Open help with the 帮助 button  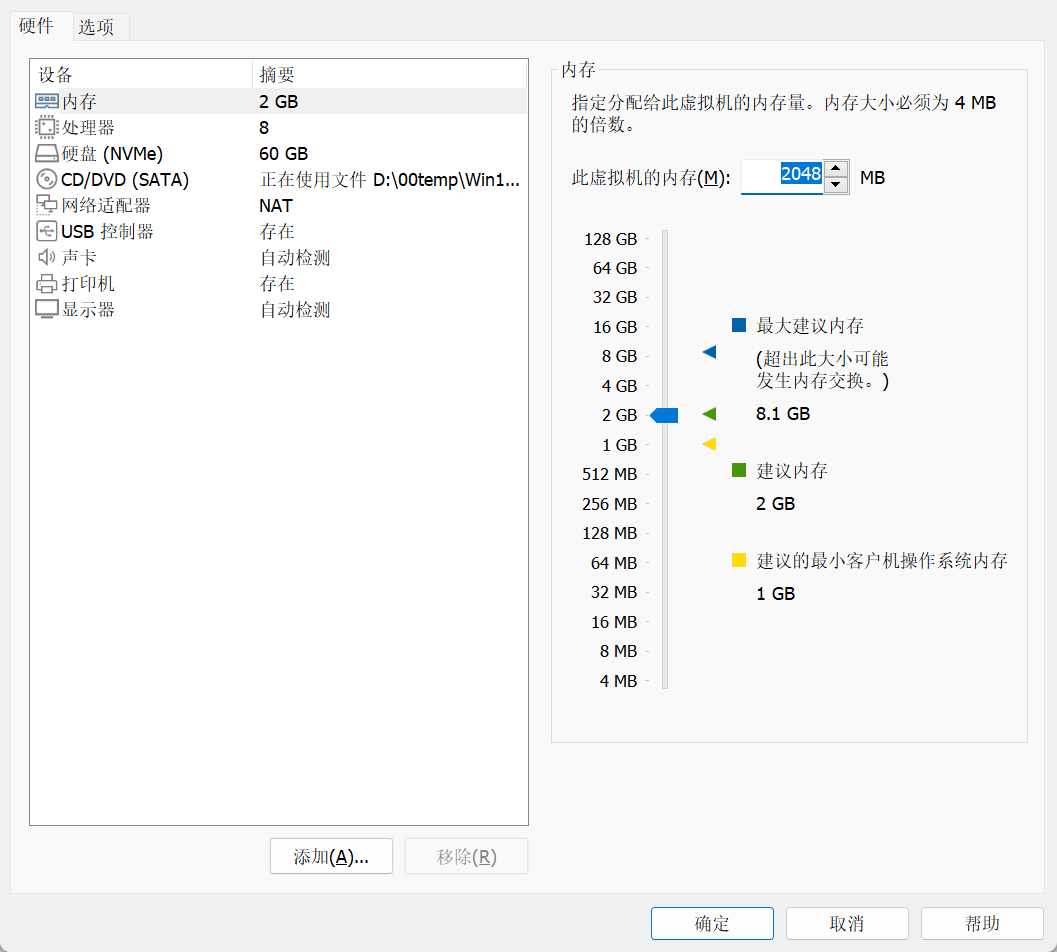pyautogui.click(x=982, y=923)
